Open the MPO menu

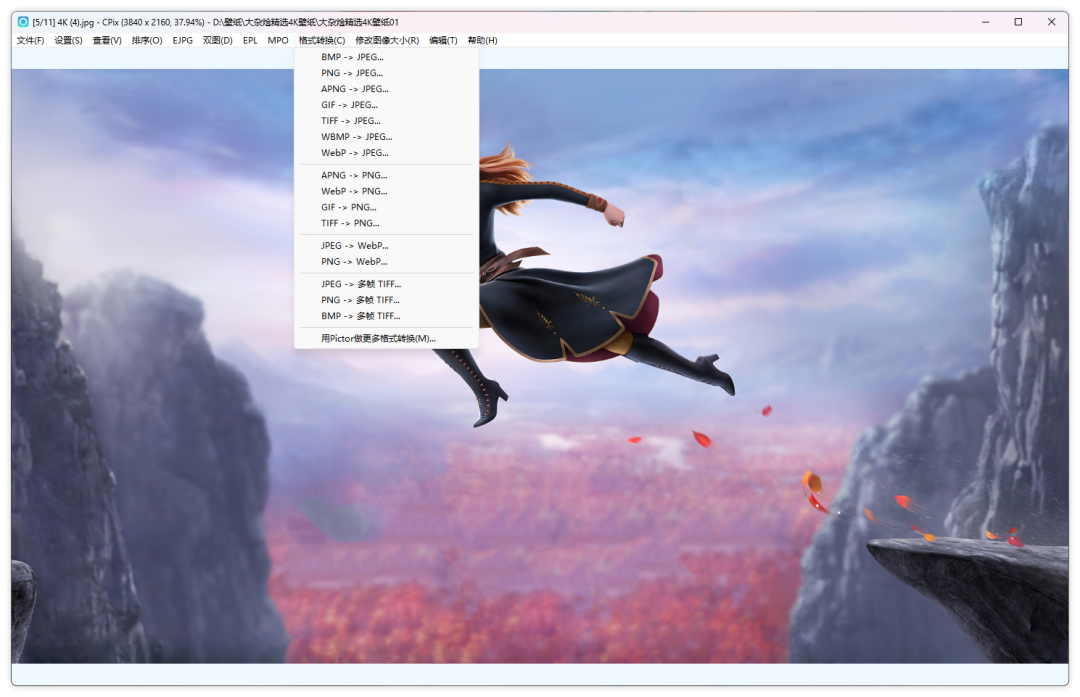click(278, 41)
